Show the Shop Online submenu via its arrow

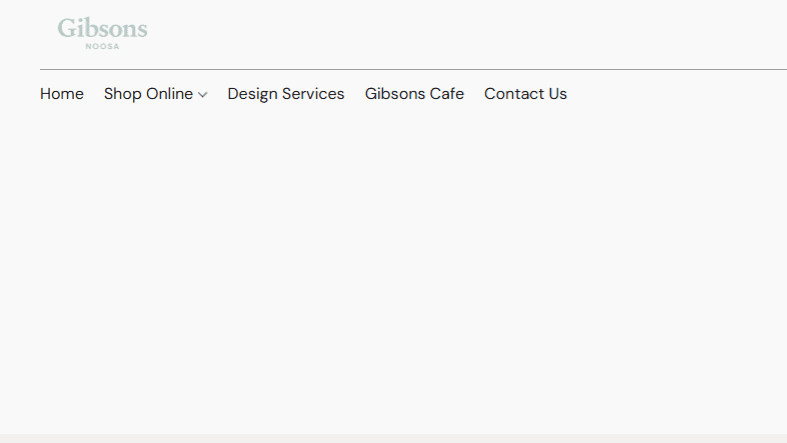(x=203, y=95)
